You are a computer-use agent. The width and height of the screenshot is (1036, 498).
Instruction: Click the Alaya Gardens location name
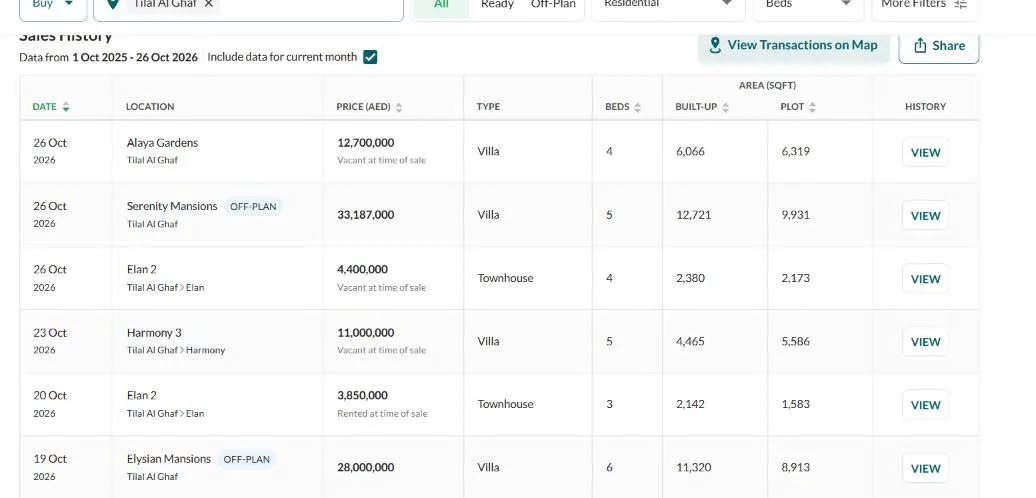(x=163, y=143)
